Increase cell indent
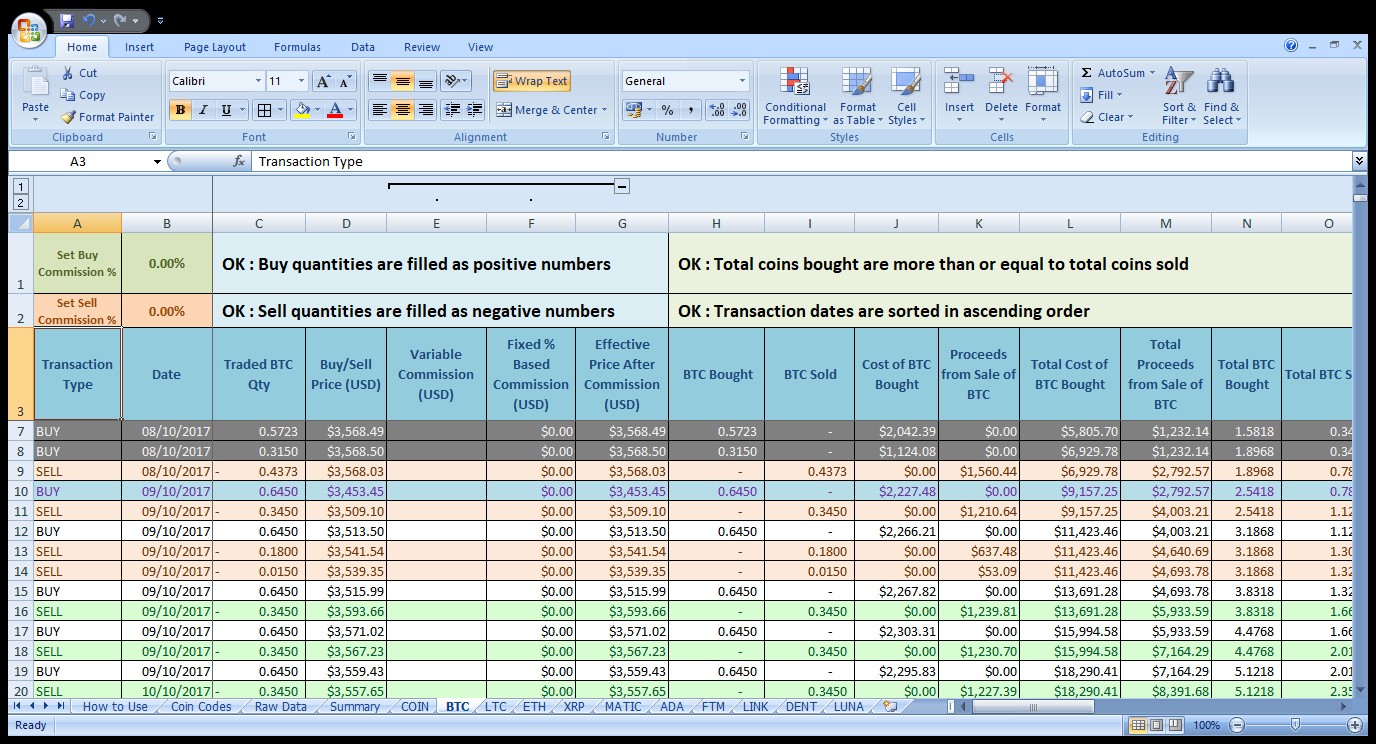The width and height of the screenshot is (1376, 744). pyautogui.click(x=475, y=110)
